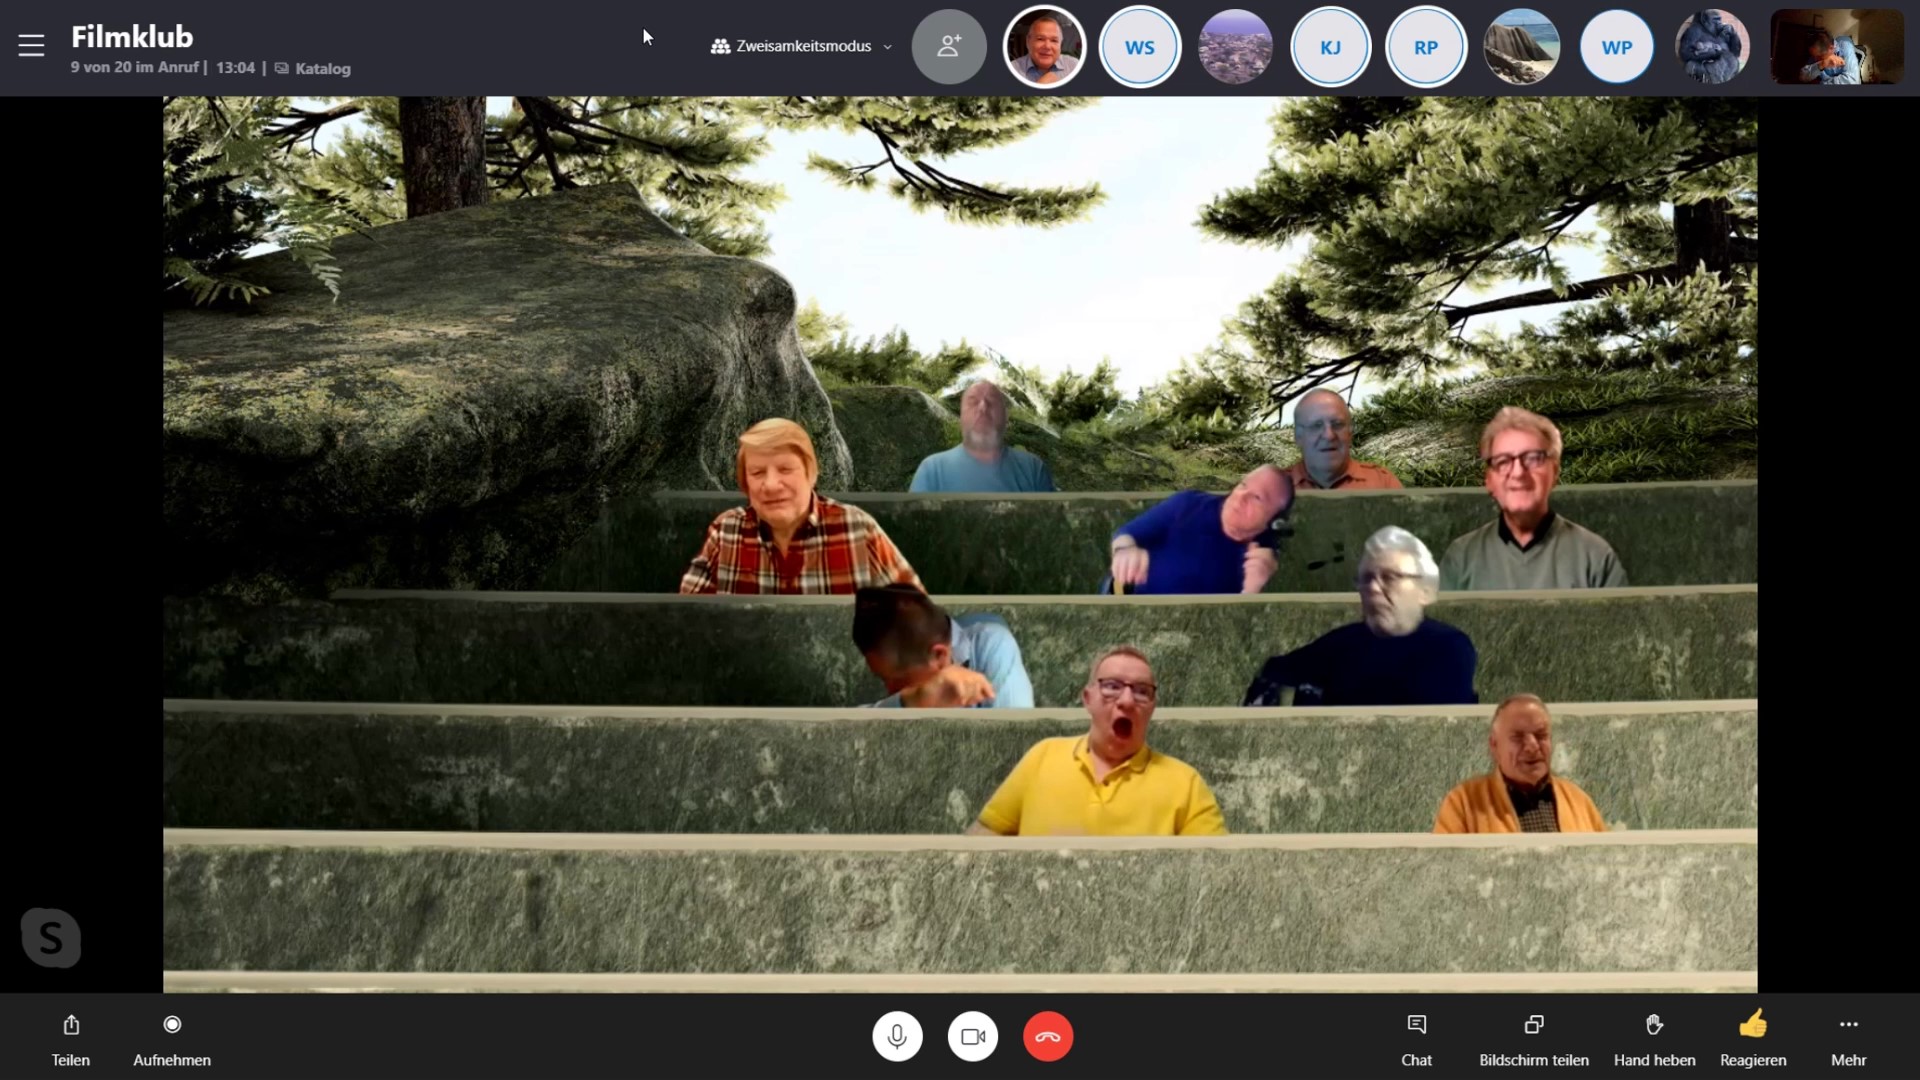Click the Teilen share icon
Image resolution: width=1920 pixels, height=1080 pixels.
tap(71, 1025)
